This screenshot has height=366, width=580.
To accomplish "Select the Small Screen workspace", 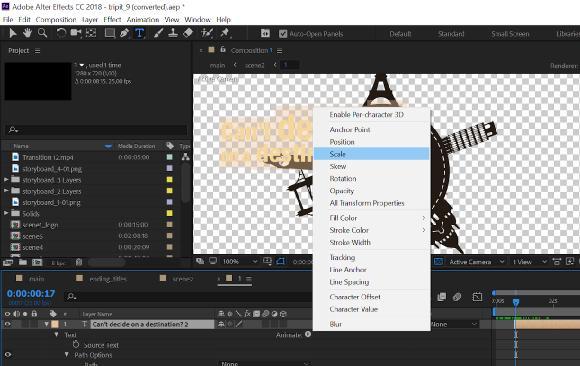I will [510, 34].
